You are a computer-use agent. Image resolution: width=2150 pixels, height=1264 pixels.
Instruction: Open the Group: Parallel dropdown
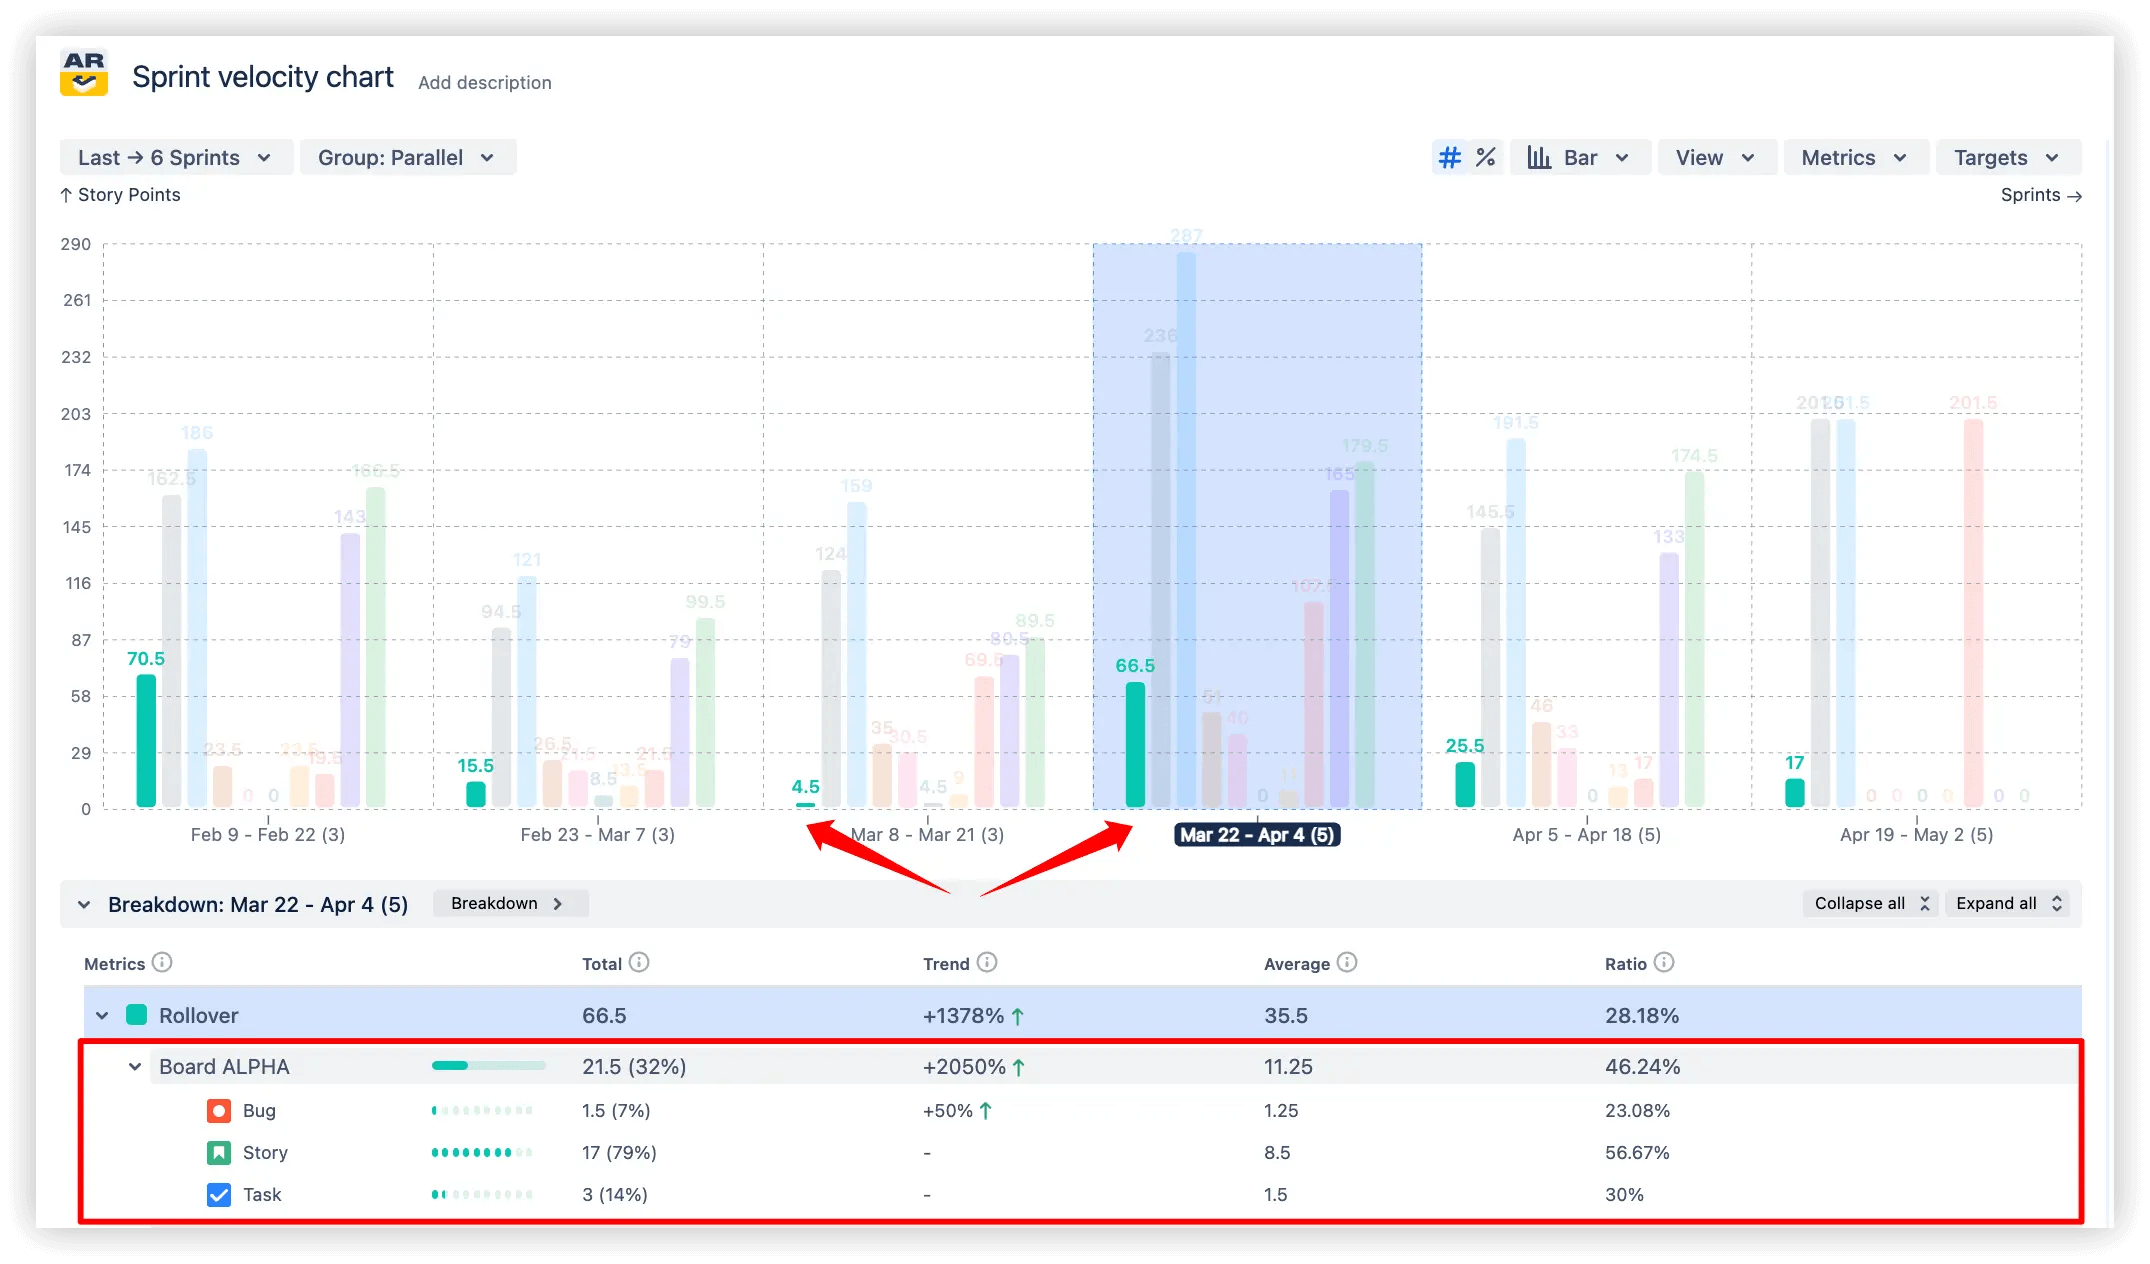coord(407,157)
